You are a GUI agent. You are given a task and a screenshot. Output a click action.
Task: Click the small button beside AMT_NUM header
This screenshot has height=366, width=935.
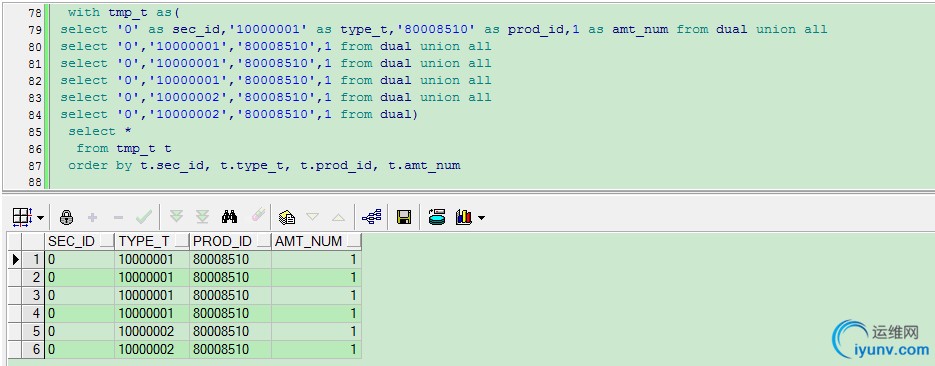pos(354,241)
